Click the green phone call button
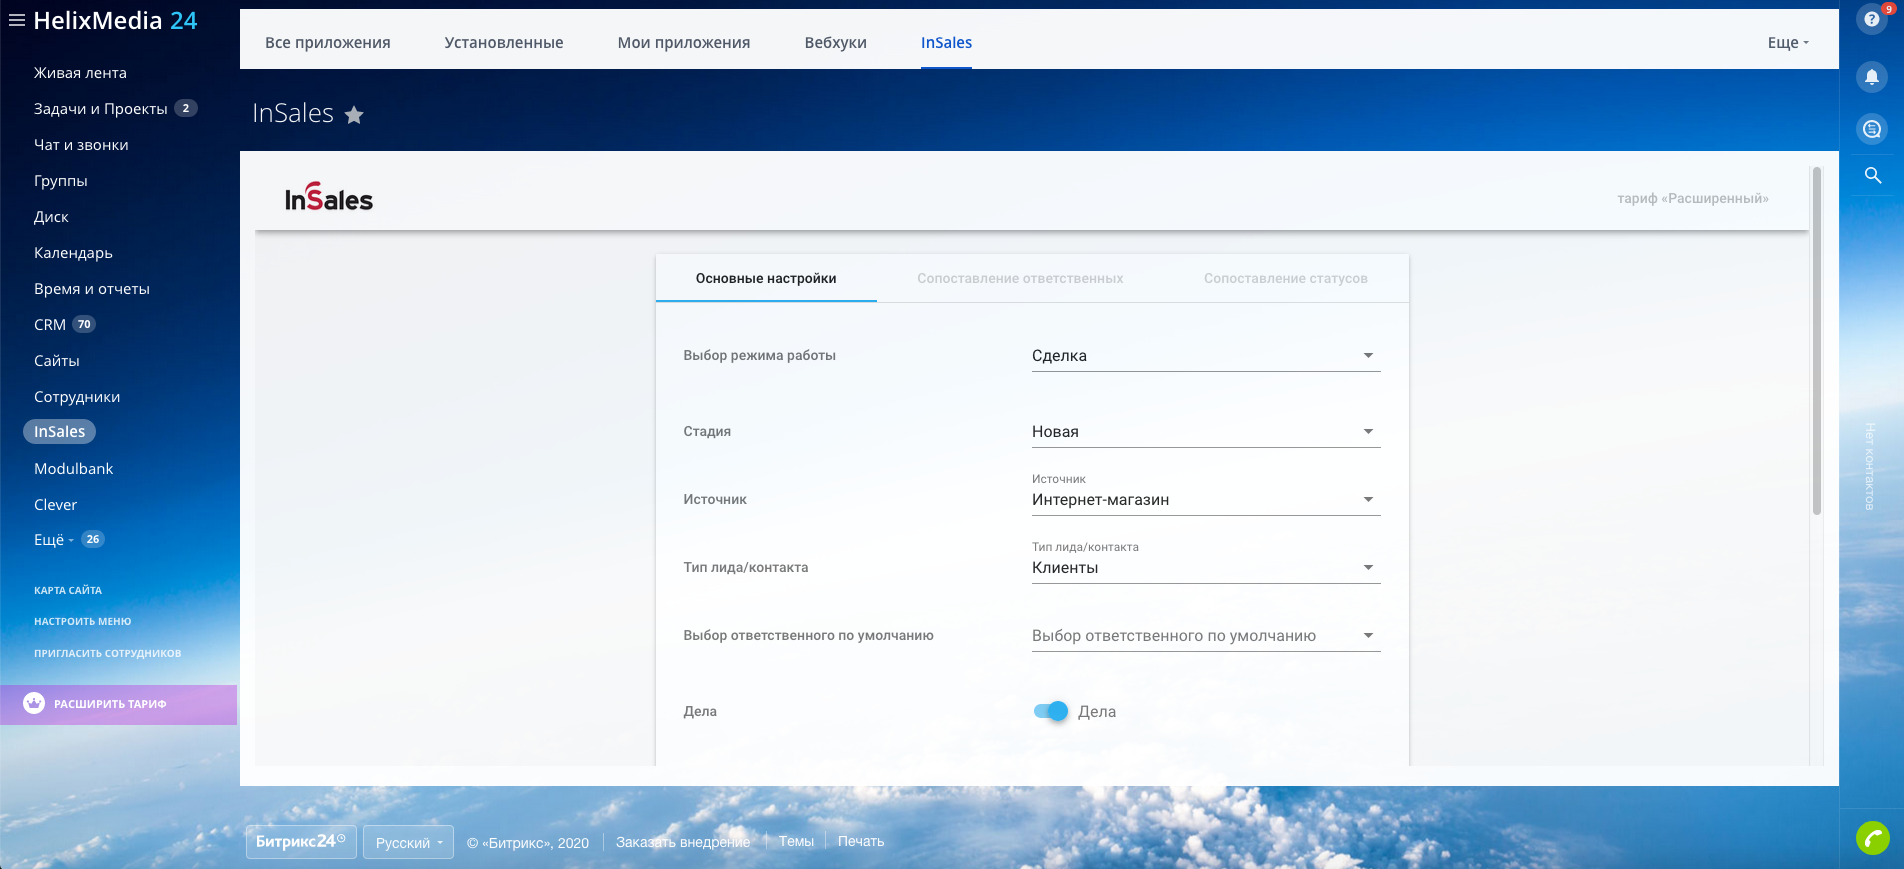The width and height of the screenshot is (1904, 869). point(1872,837)
